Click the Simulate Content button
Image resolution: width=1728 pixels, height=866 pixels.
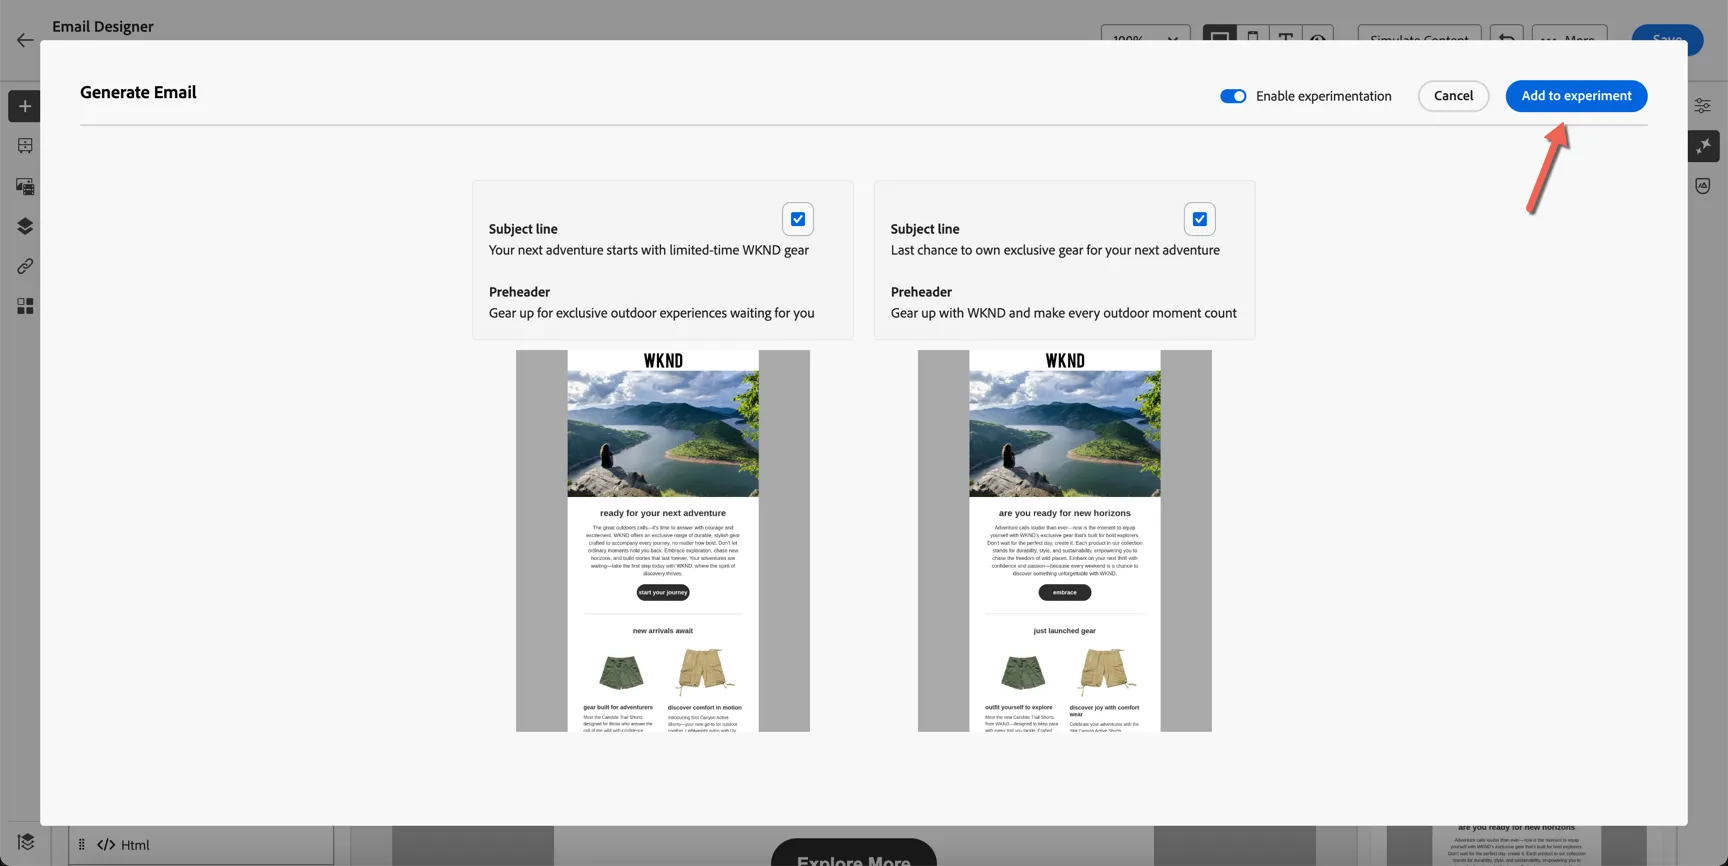(x=1419, y=38)
